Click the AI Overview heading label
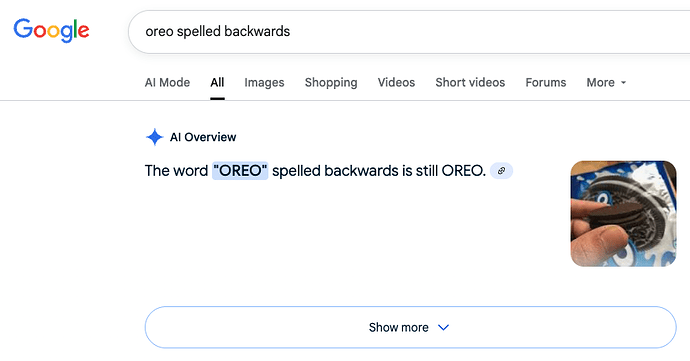This screenshot has height=361, width=690. [x=203, y=137]
